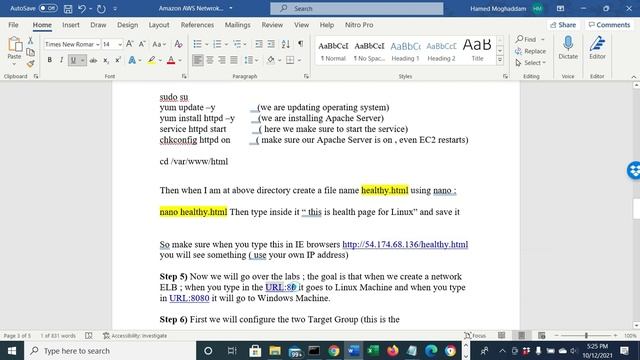
Task: Open Font dialog launcher
Action: tap(184, 76)
